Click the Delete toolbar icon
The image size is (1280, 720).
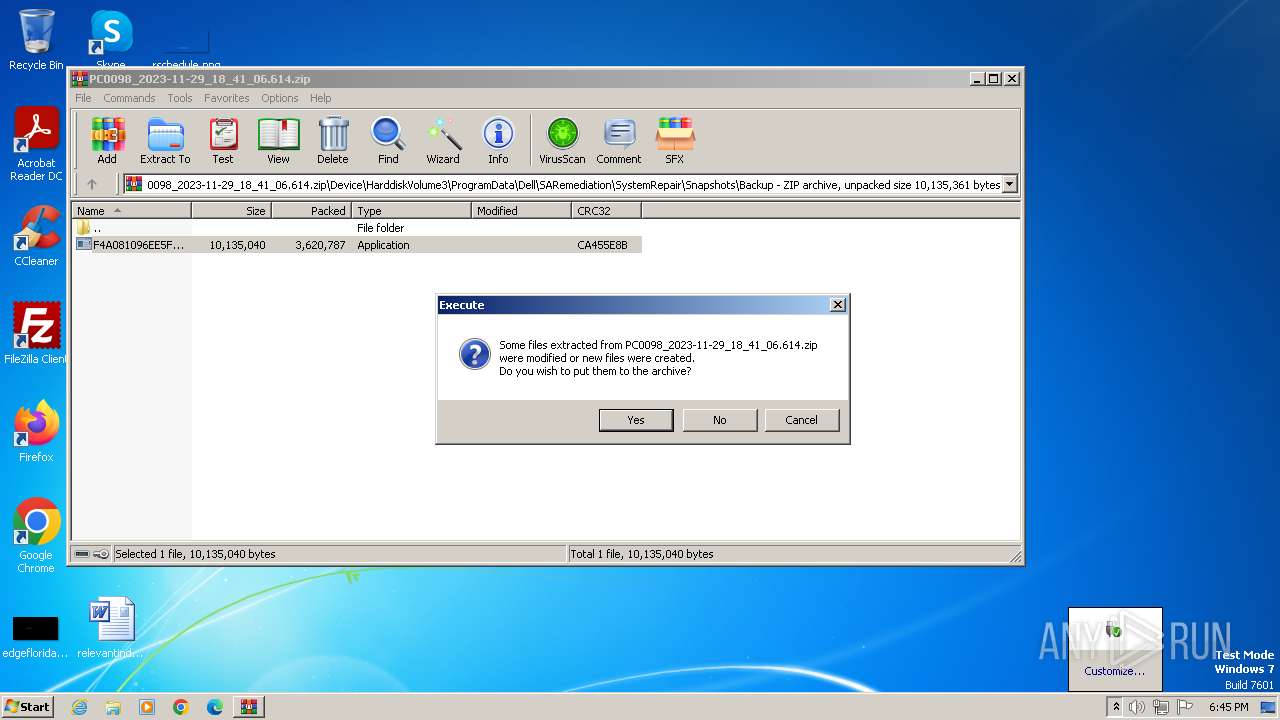click(333, 141)
